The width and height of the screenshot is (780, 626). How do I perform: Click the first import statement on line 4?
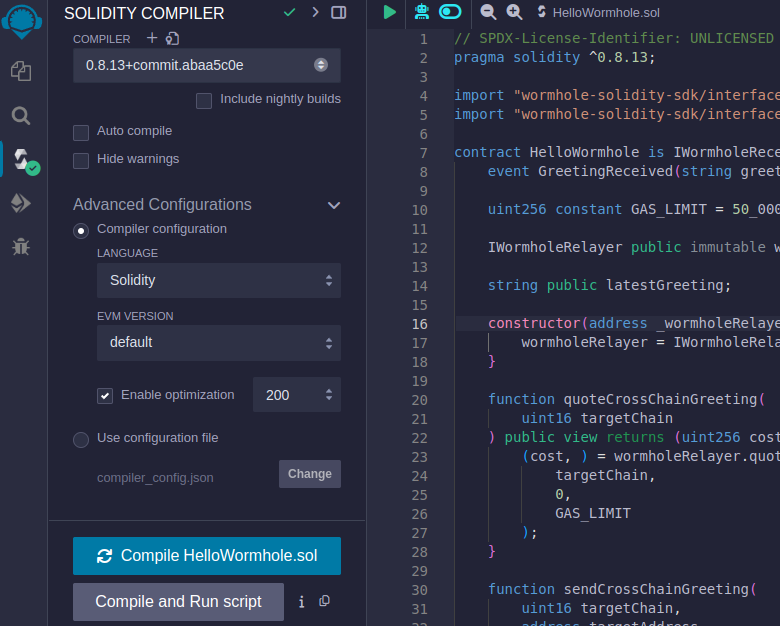(x=617, y=95)
